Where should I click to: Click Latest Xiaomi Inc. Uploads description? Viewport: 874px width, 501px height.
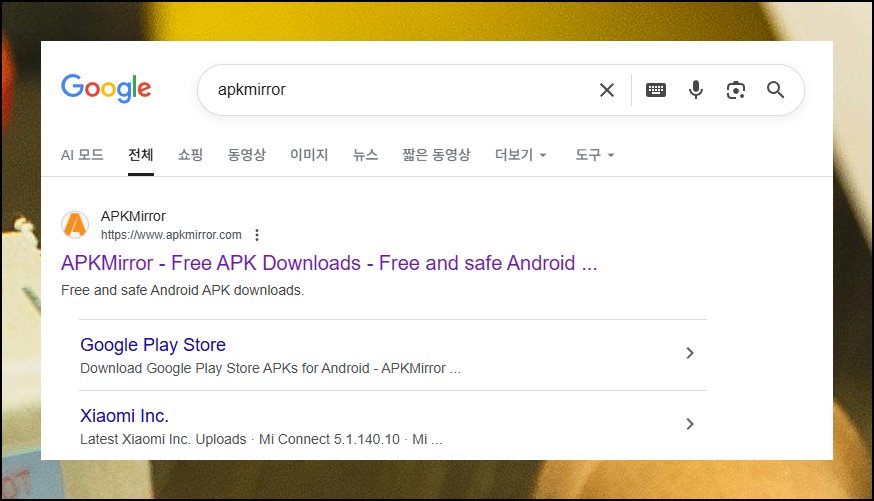click(x=261, y=439)
